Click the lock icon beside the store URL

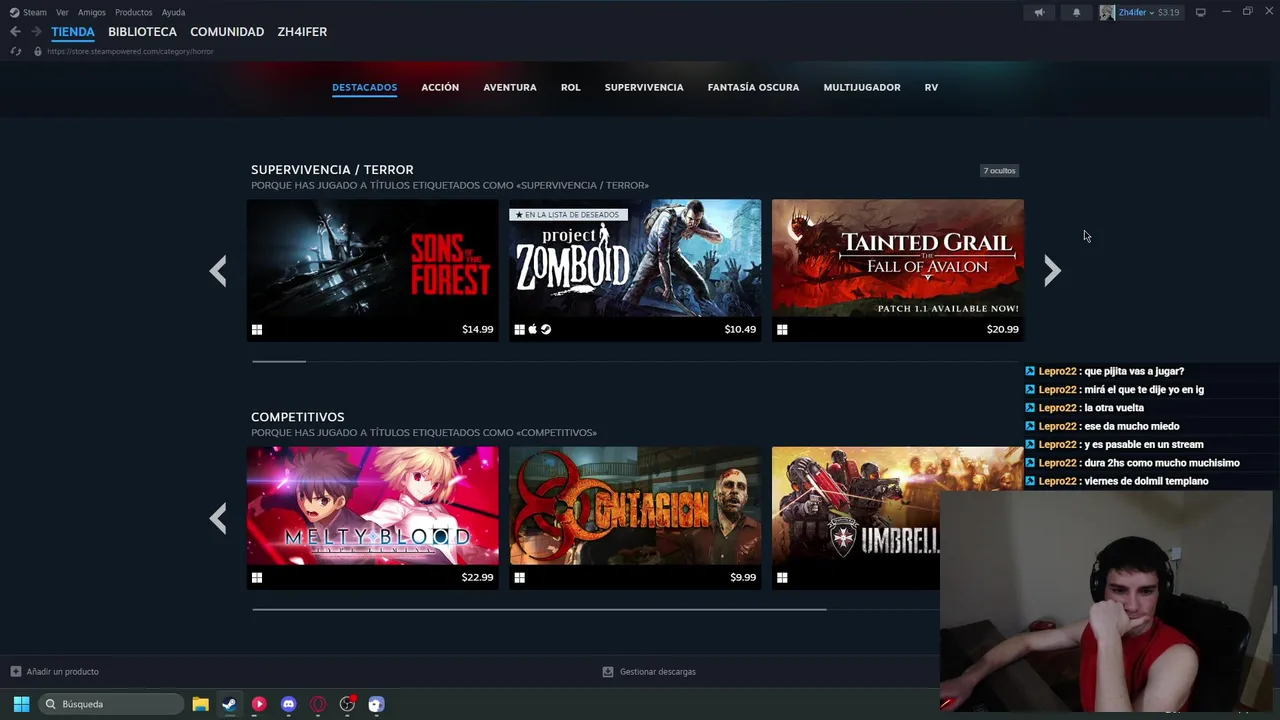tap(38, 51)
